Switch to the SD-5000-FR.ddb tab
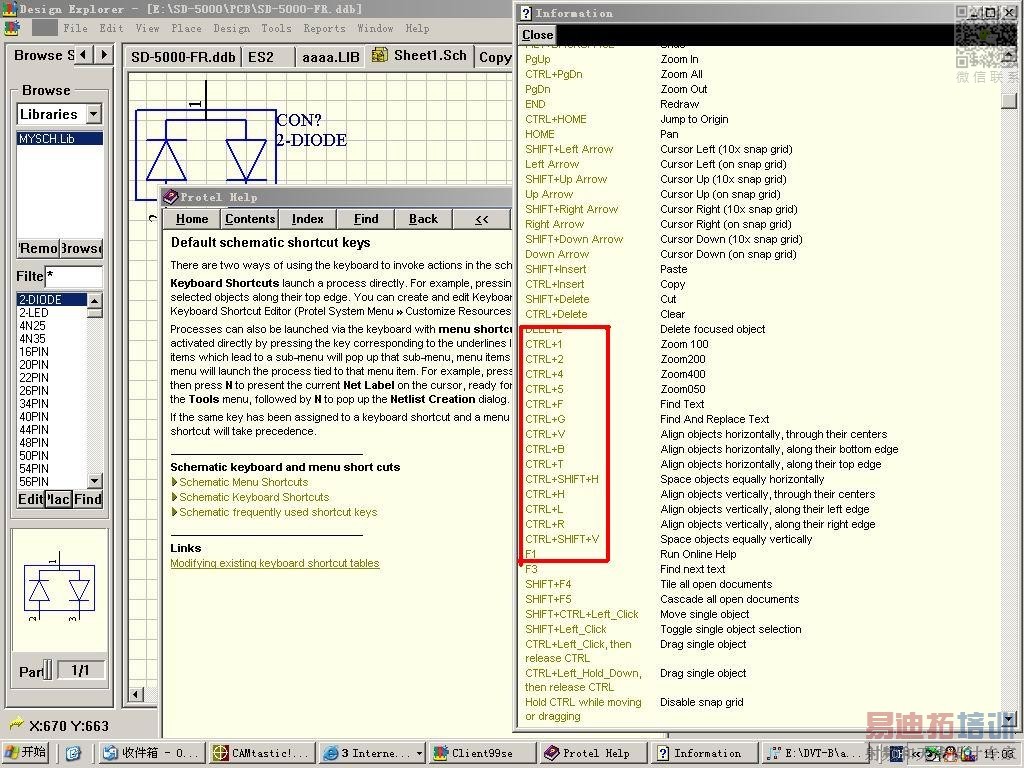Viewport: 1024px width, 768px height. [183, 57]
